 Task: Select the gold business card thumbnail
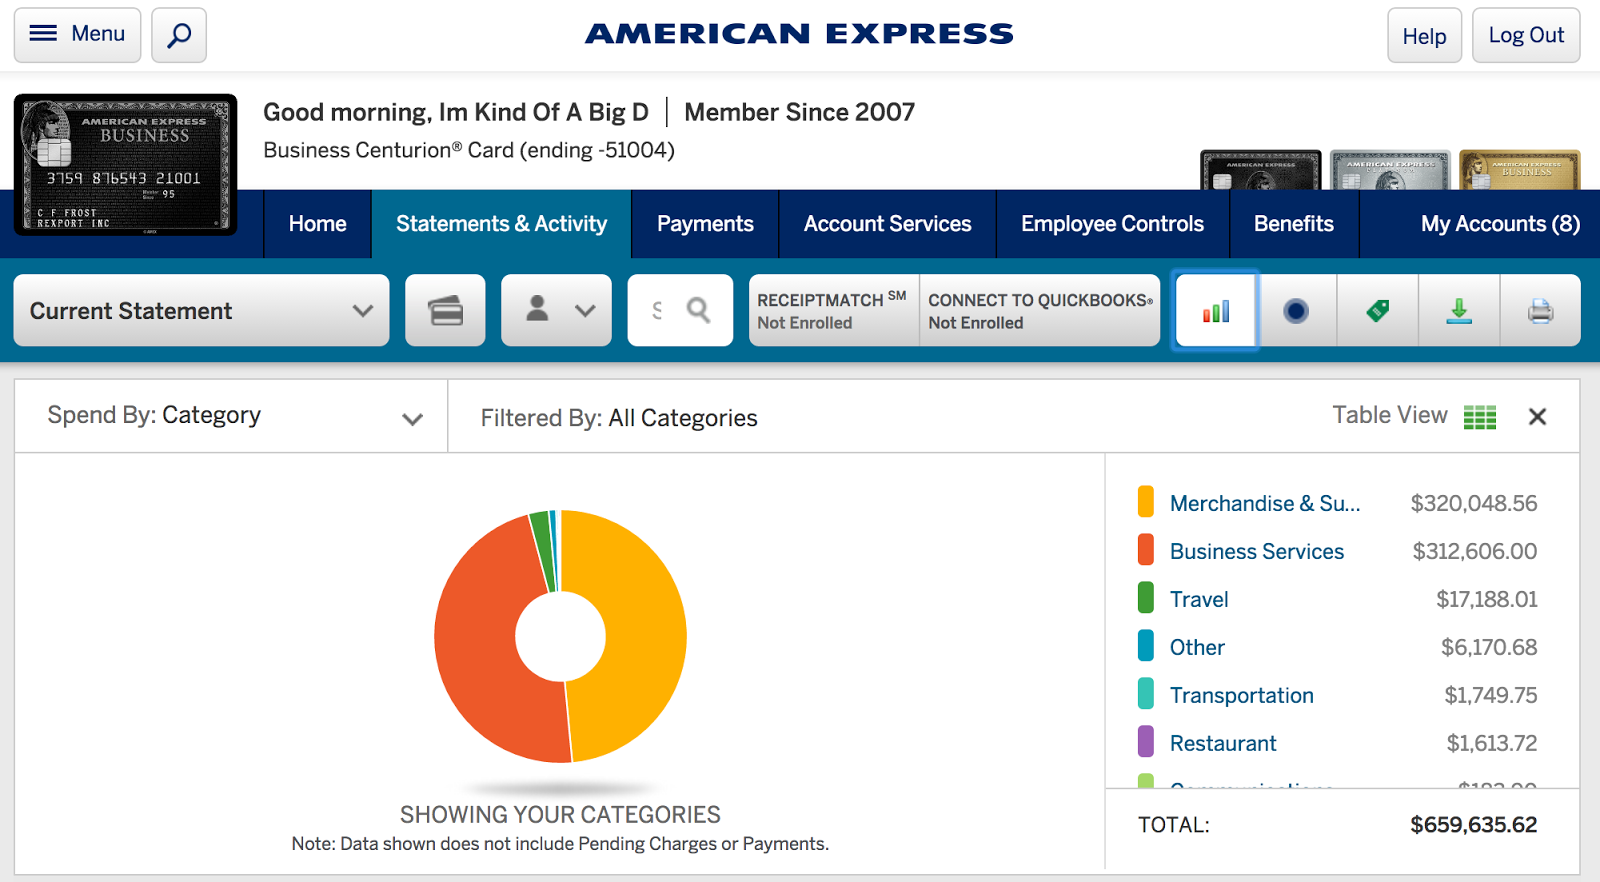click(x=1520, y=170)
